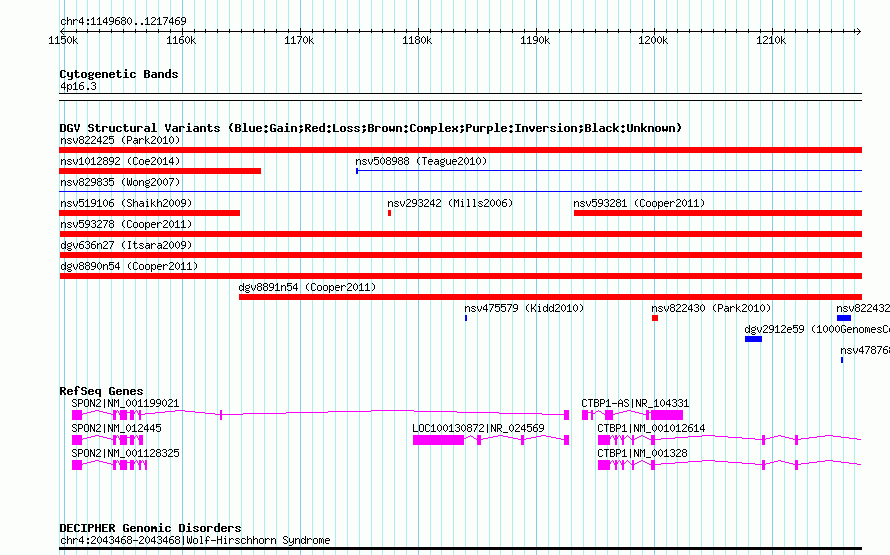Click the dgv8891n54 (Cooper2011) red bar
This screenshot has width=890, height=555.
click(551, 297)
